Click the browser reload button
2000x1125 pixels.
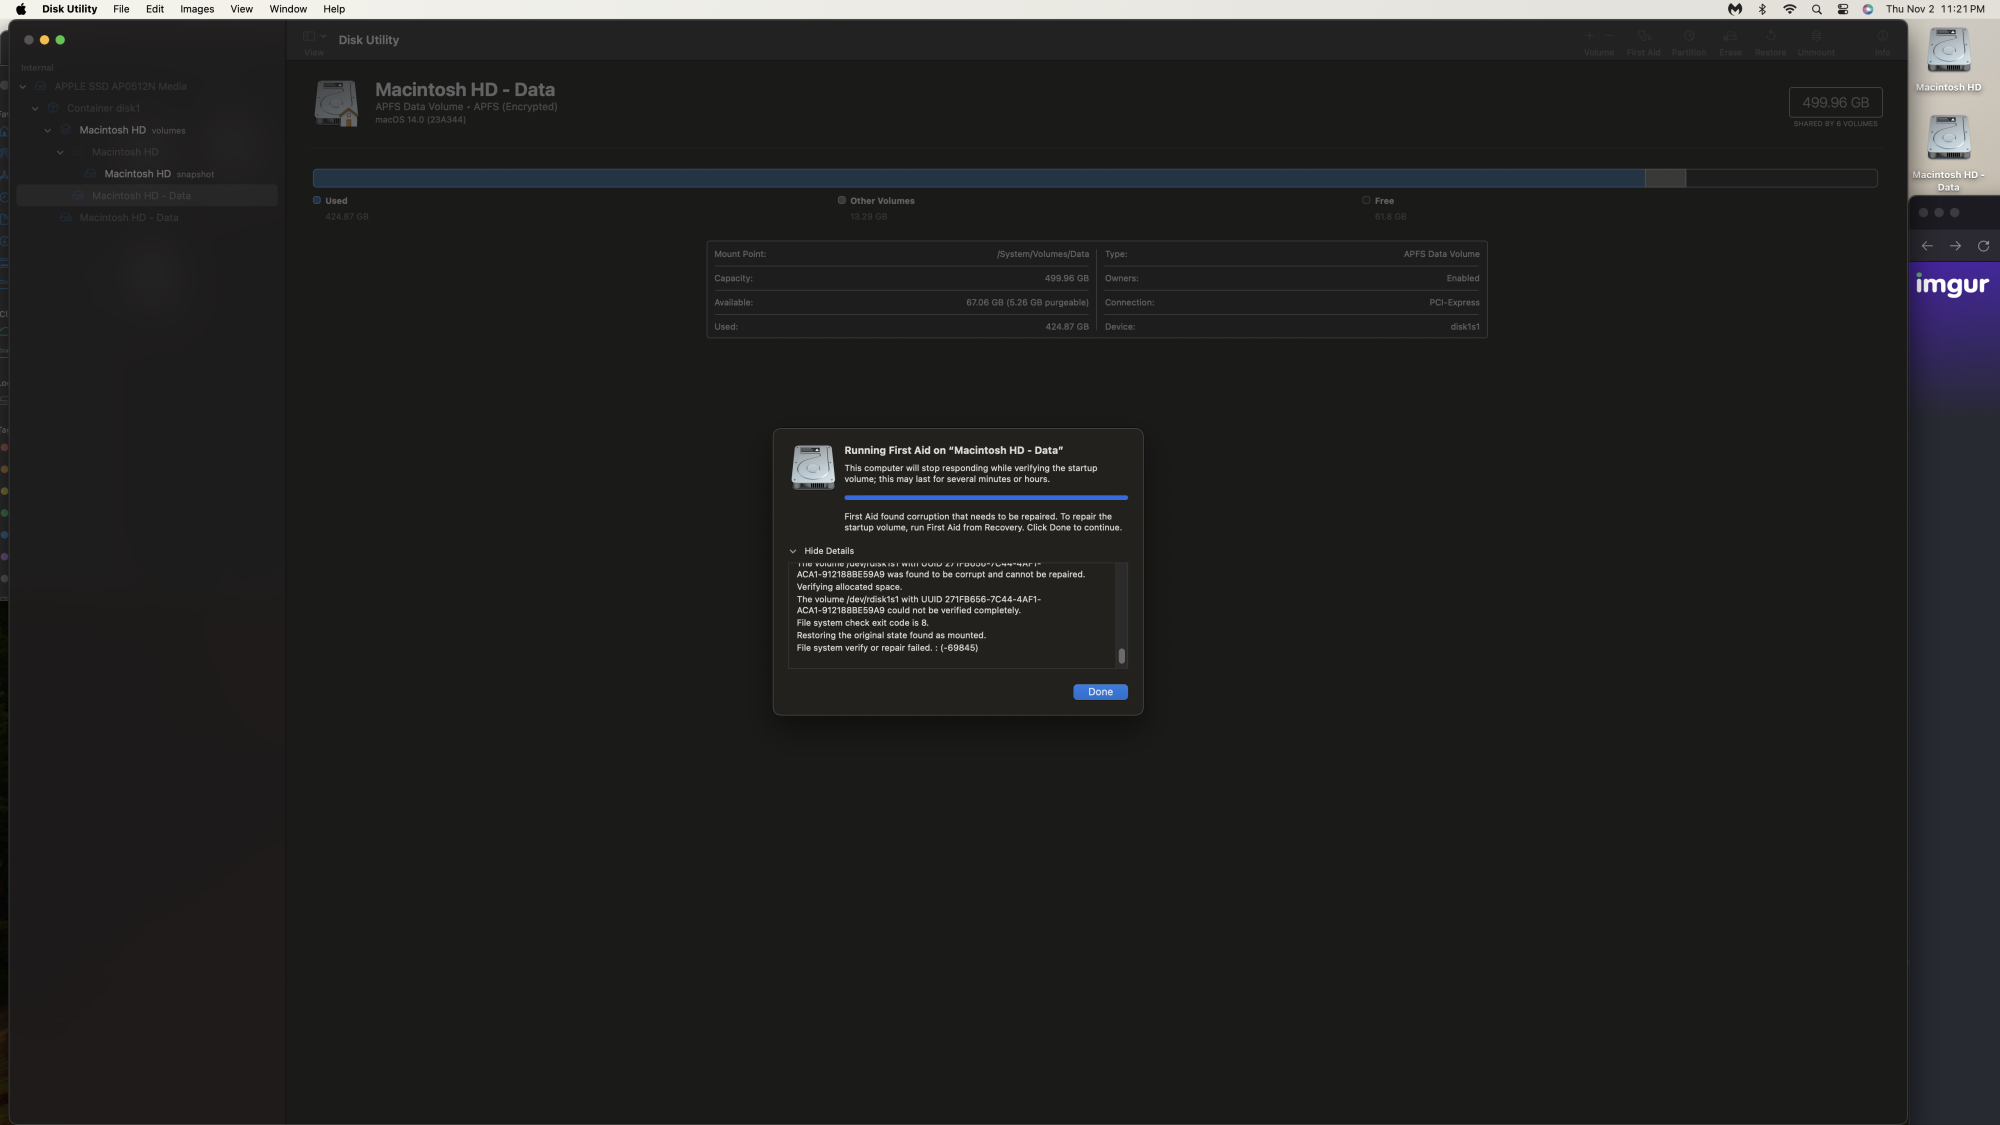click(1983, 246)
